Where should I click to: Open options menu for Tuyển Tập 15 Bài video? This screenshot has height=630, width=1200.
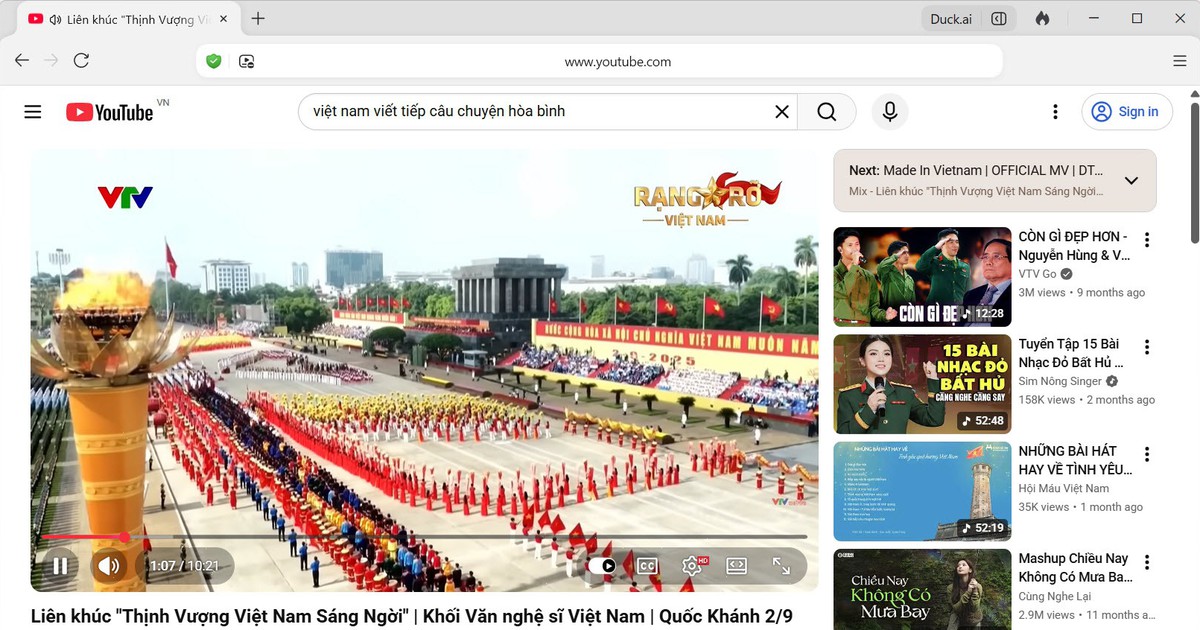[1147, 347]
